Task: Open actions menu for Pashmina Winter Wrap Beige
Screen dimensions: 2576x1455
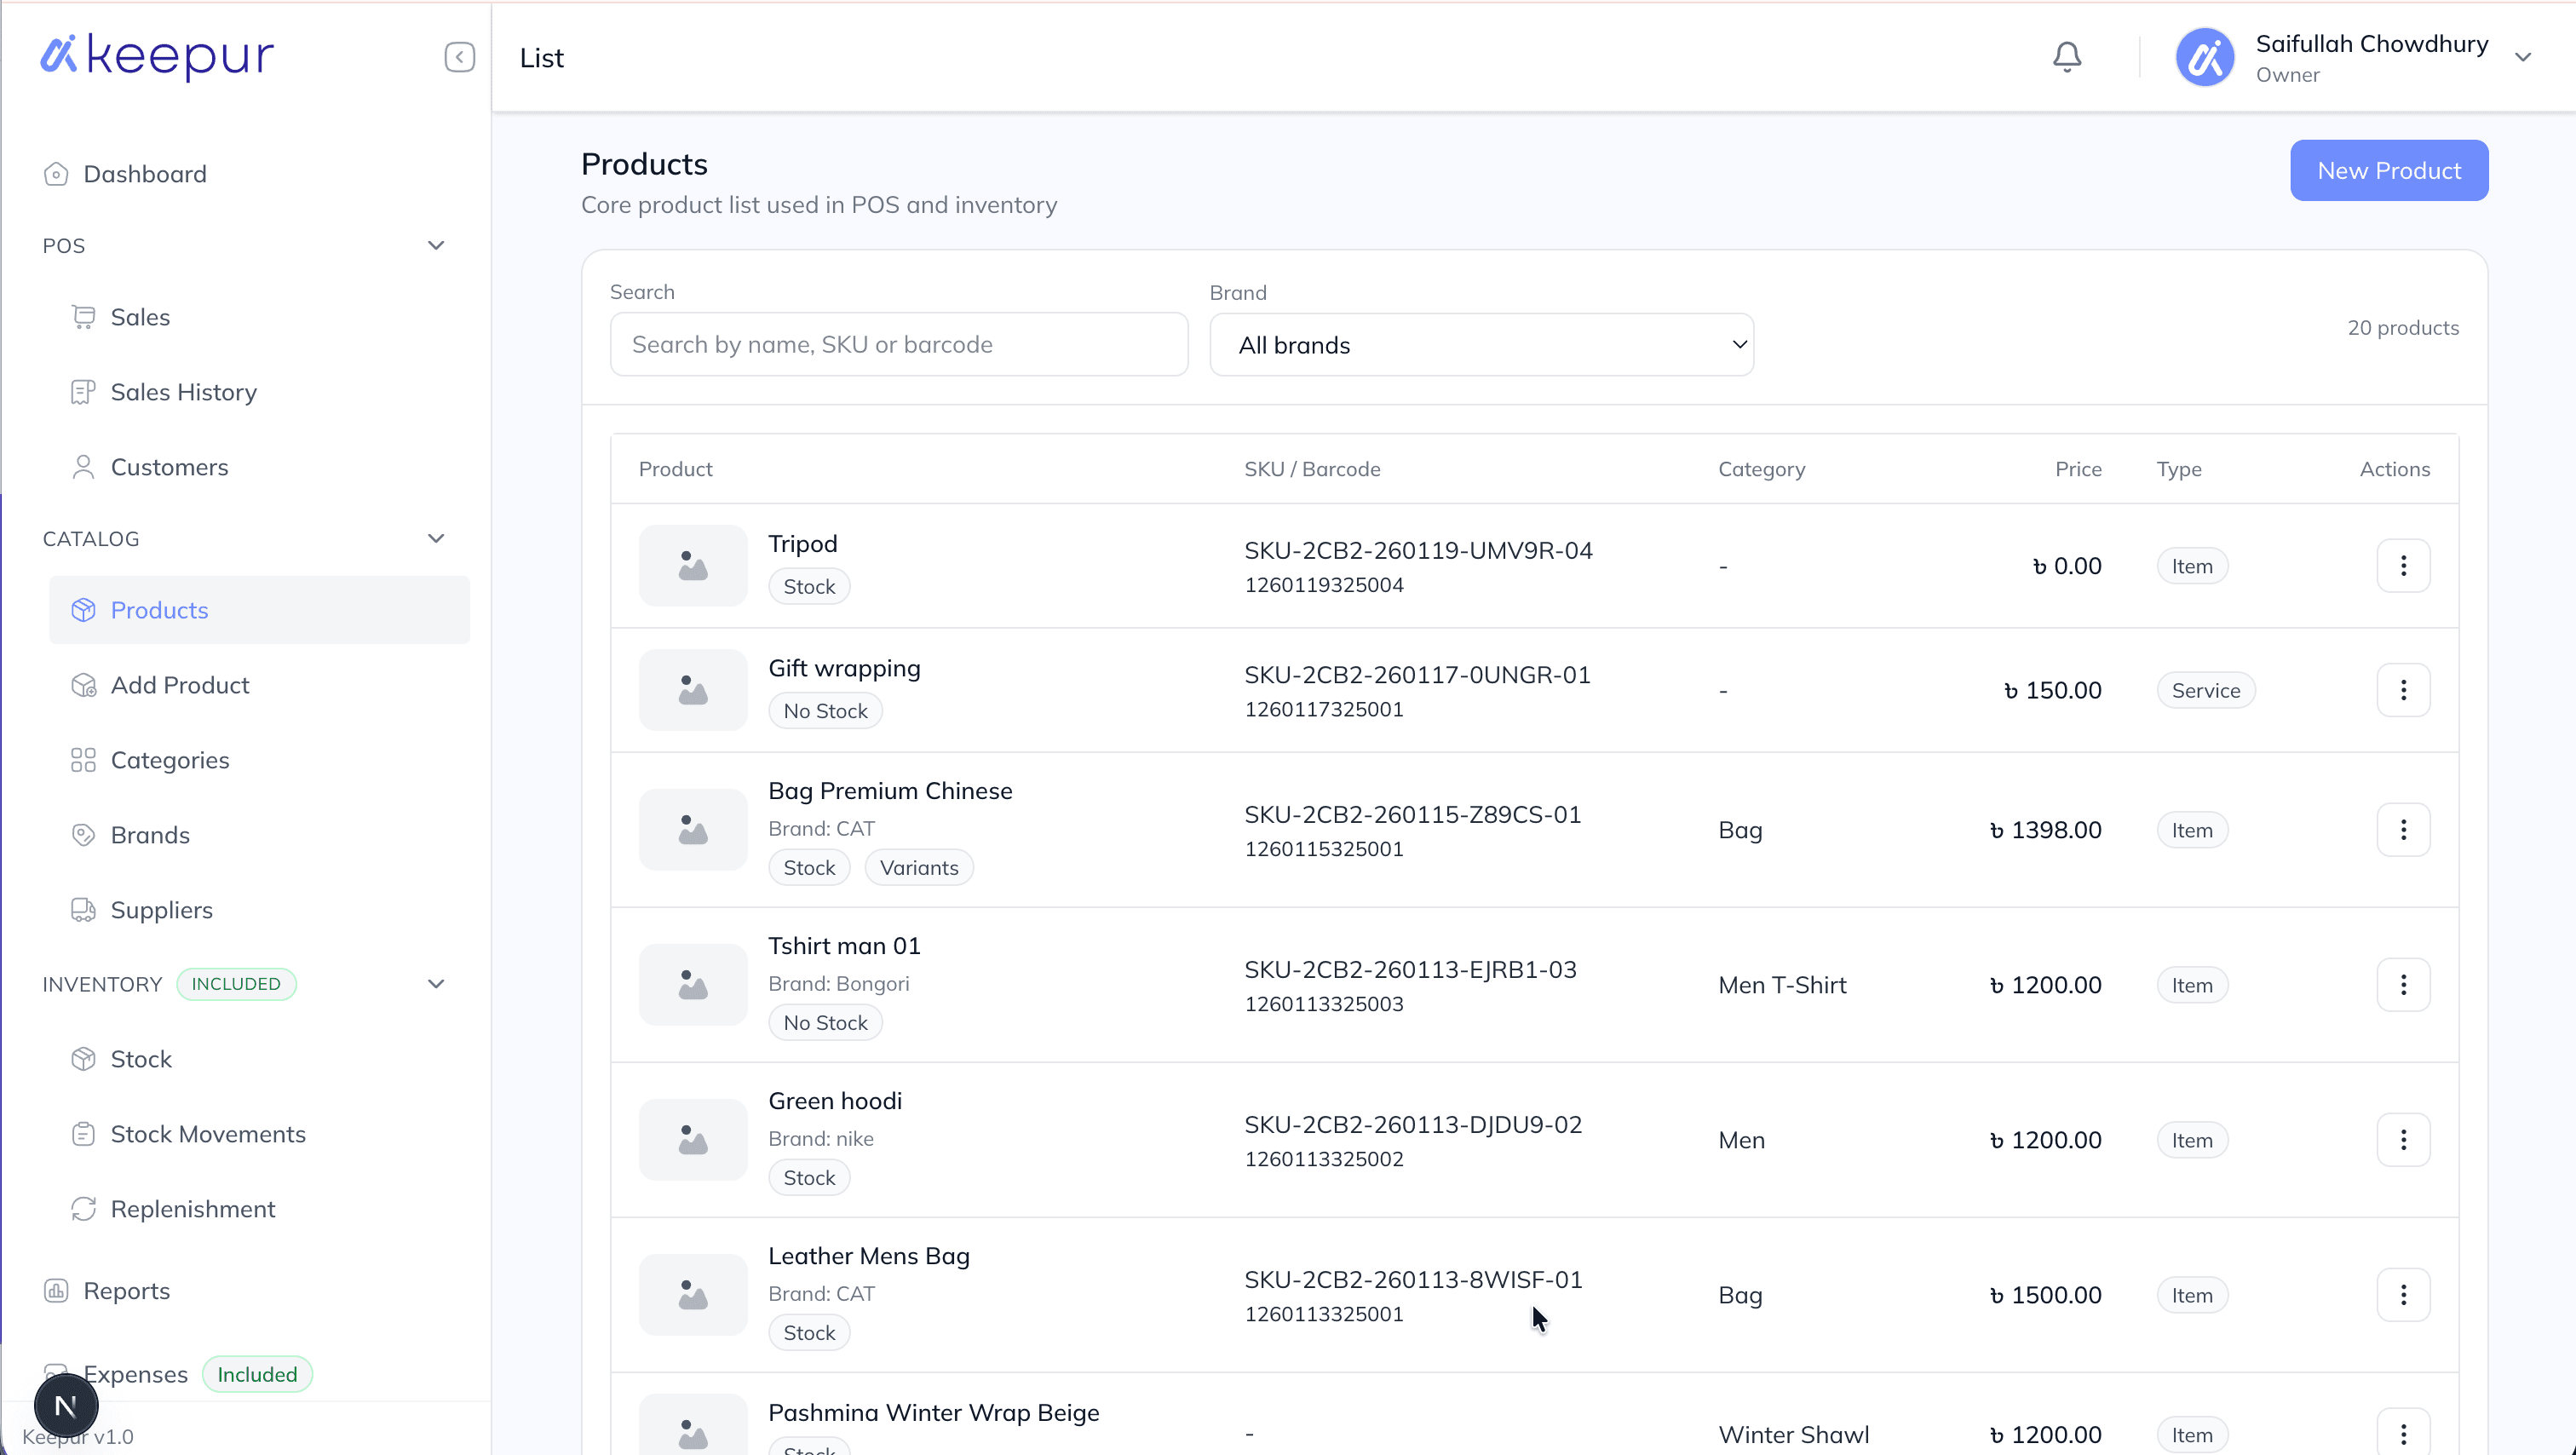Action: pos(2403,1435)
